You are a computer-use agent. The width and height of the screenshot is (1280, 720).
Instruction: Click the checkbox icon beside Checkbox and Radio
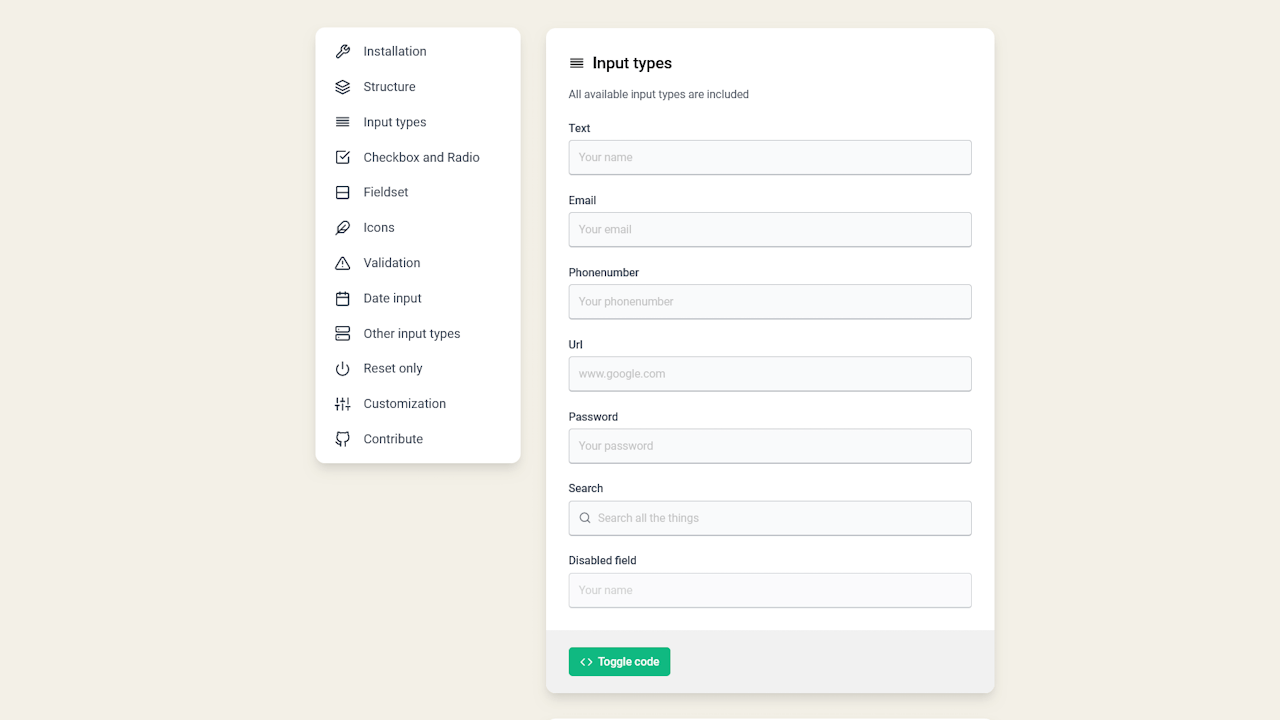tap(342, 157)
